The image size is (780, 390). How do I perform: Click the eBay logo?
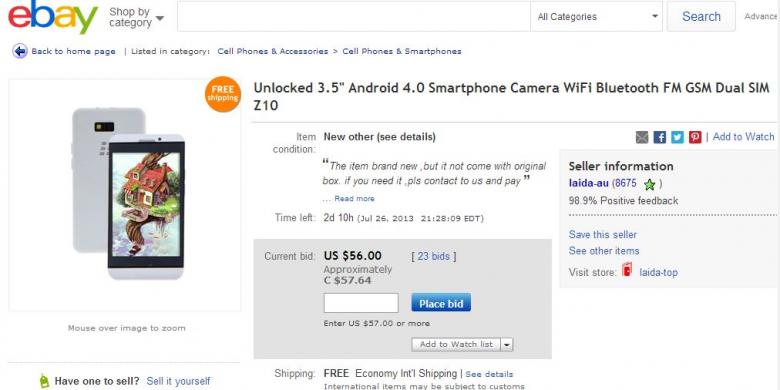[53, 16]
